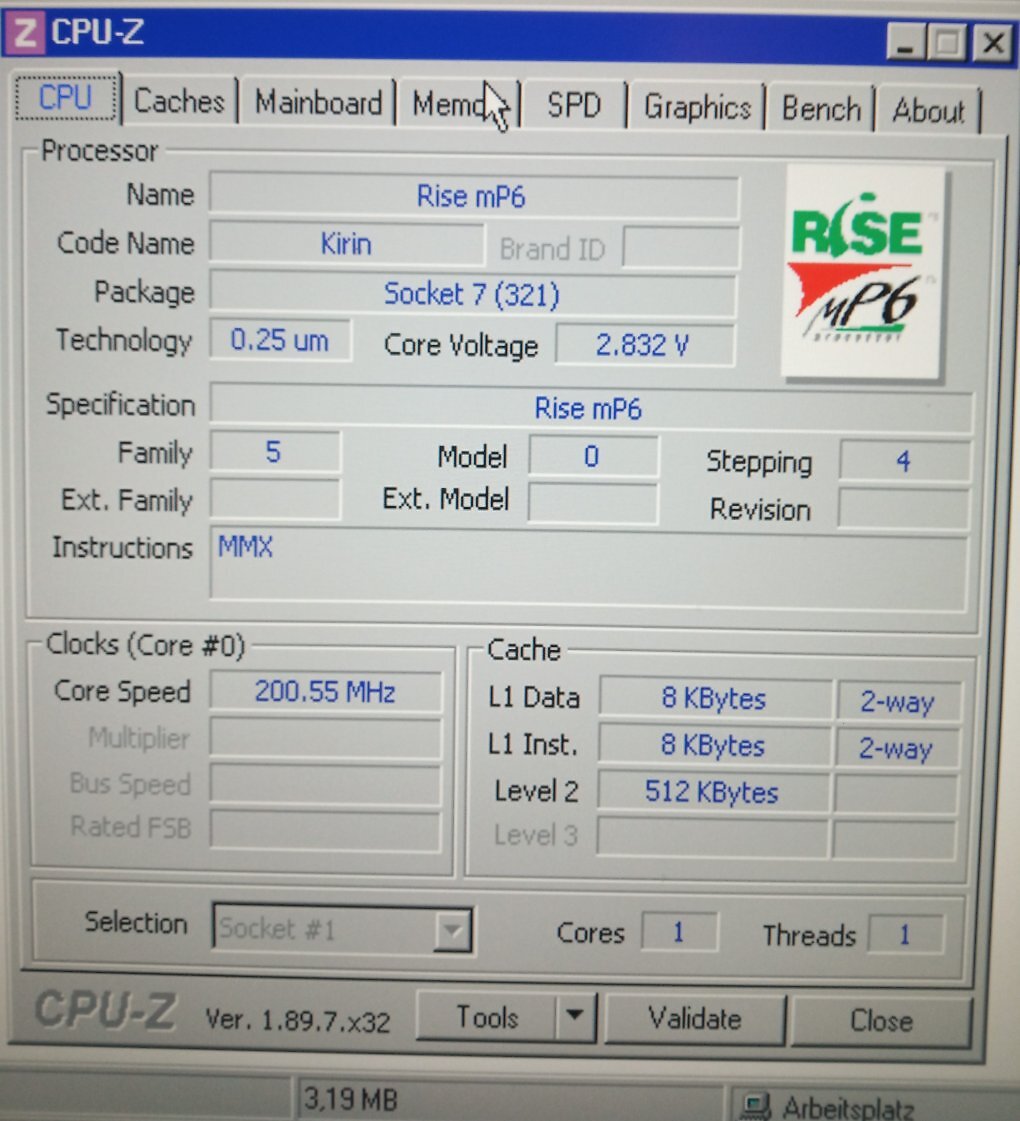The width and height of the screenshot is (1020, 1121).
Task: Click the Package value 'Socket 7 (321)'
Action: (472, 294)
